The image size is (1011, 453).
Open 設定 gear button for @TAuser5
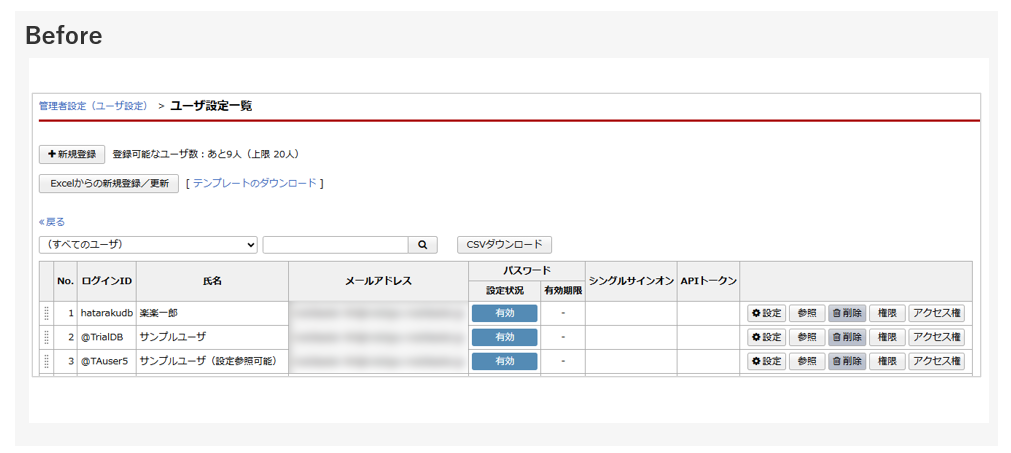pyautogui.click(x=767, y=361)
